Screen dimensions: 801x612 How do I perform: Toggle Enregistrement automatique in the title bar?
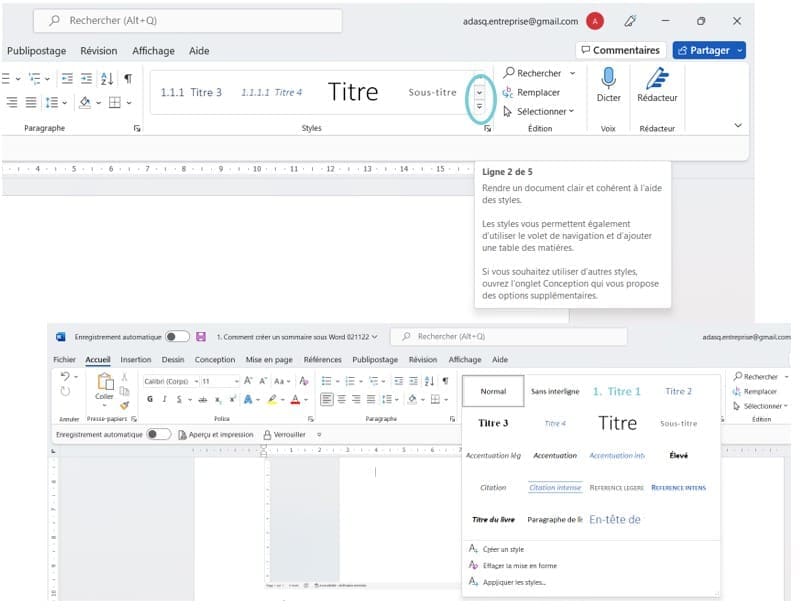[177, 337]
